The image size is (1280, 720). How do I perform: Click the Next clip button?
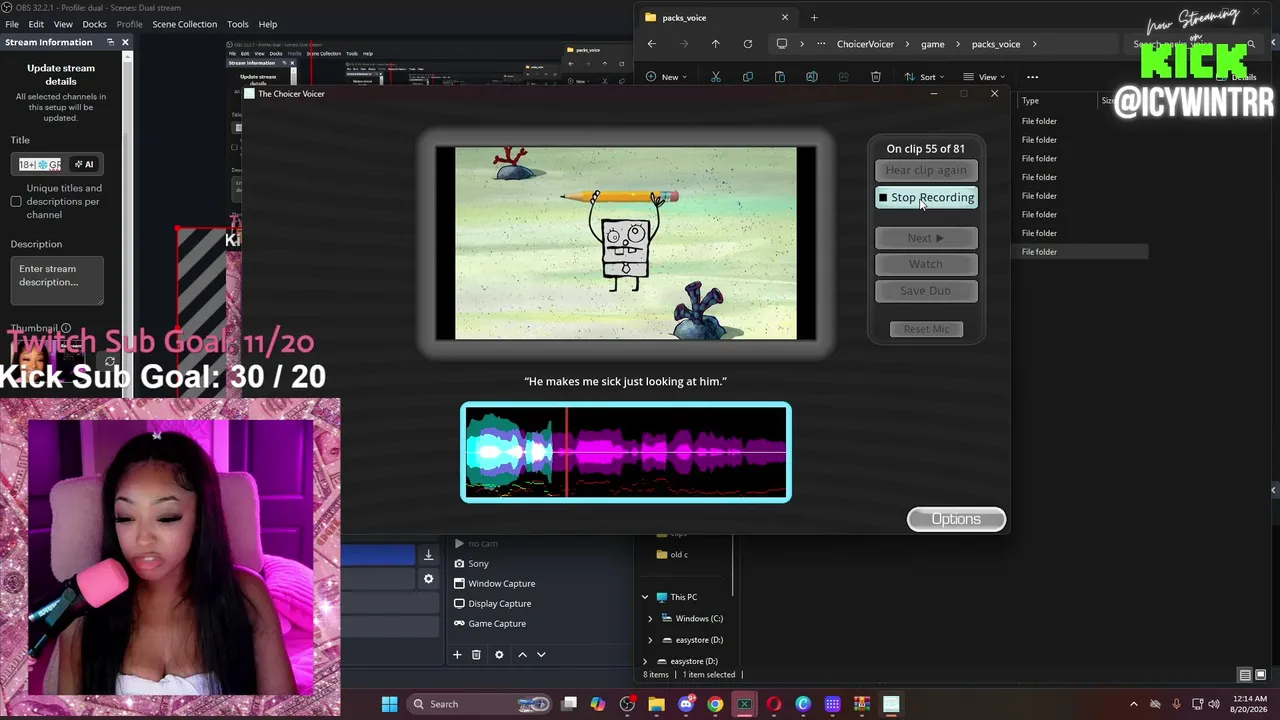point(926,238)
